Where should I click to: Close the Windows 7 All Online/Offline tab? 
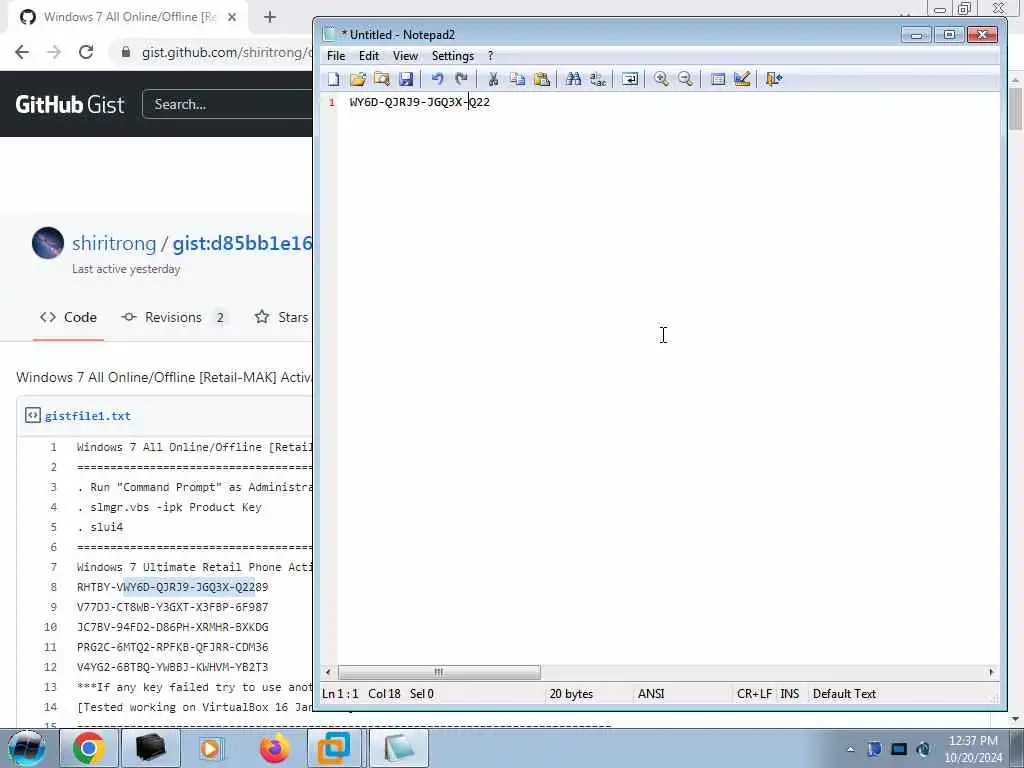232,17
